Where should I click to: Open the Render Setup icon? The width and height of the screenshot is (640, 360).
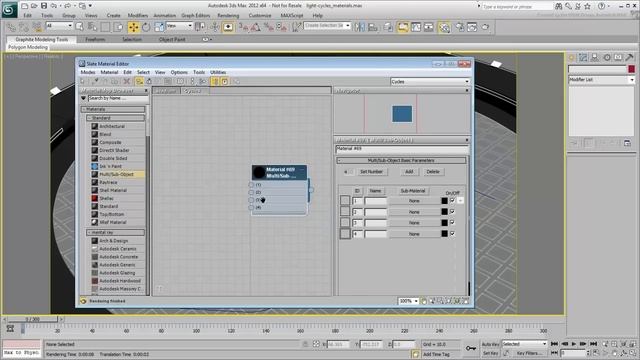[x=460, y=27]
